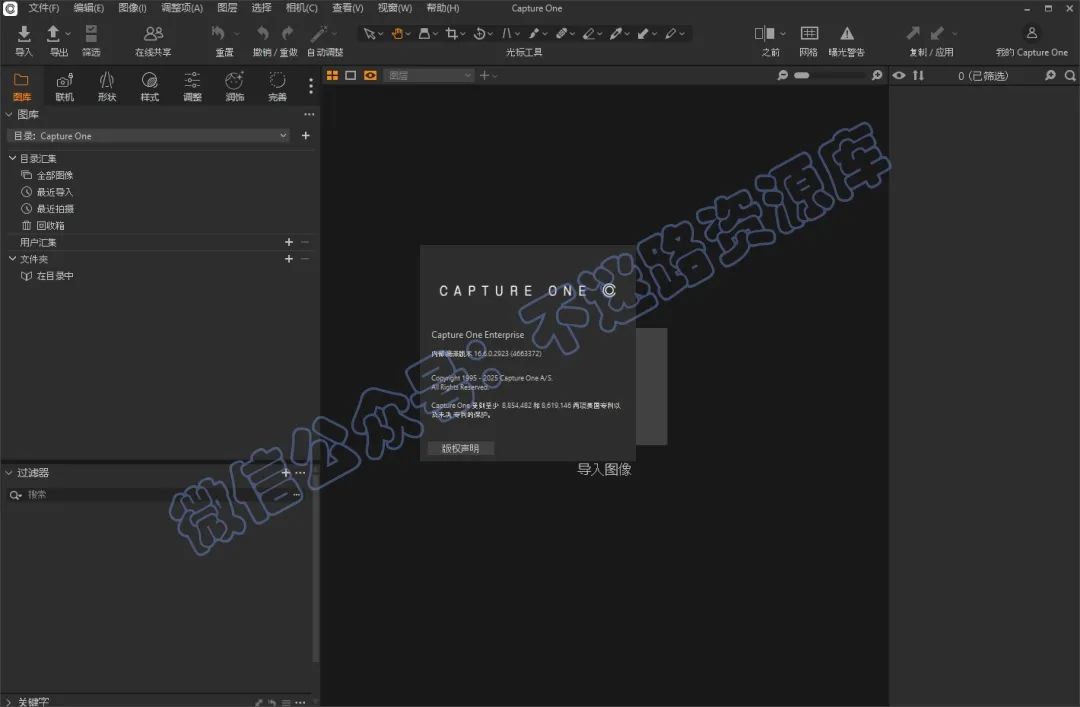
Task: Open the vertical three-dot tool tab options
Action: pos(311,85)
